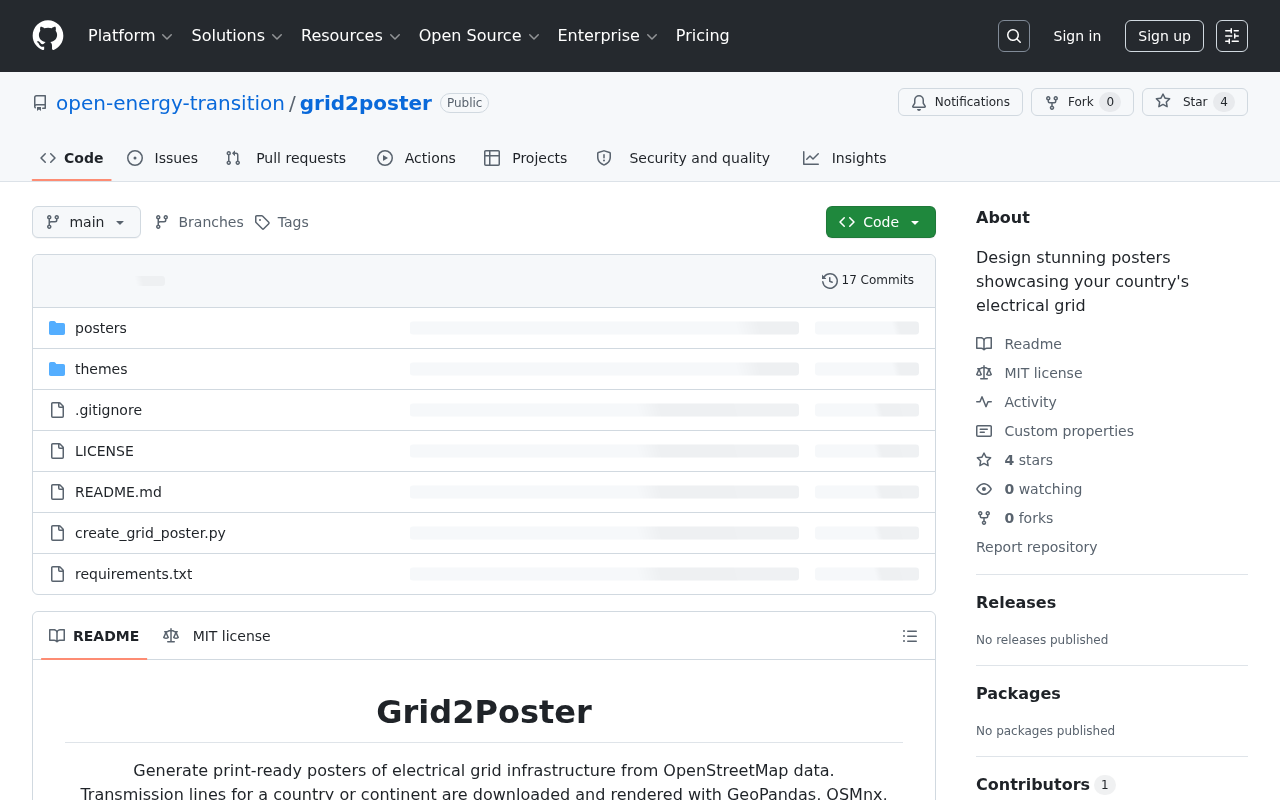1280x800 pixels.
Task: Open the Contributors section heading link
Action: [x=1045, y=784]
